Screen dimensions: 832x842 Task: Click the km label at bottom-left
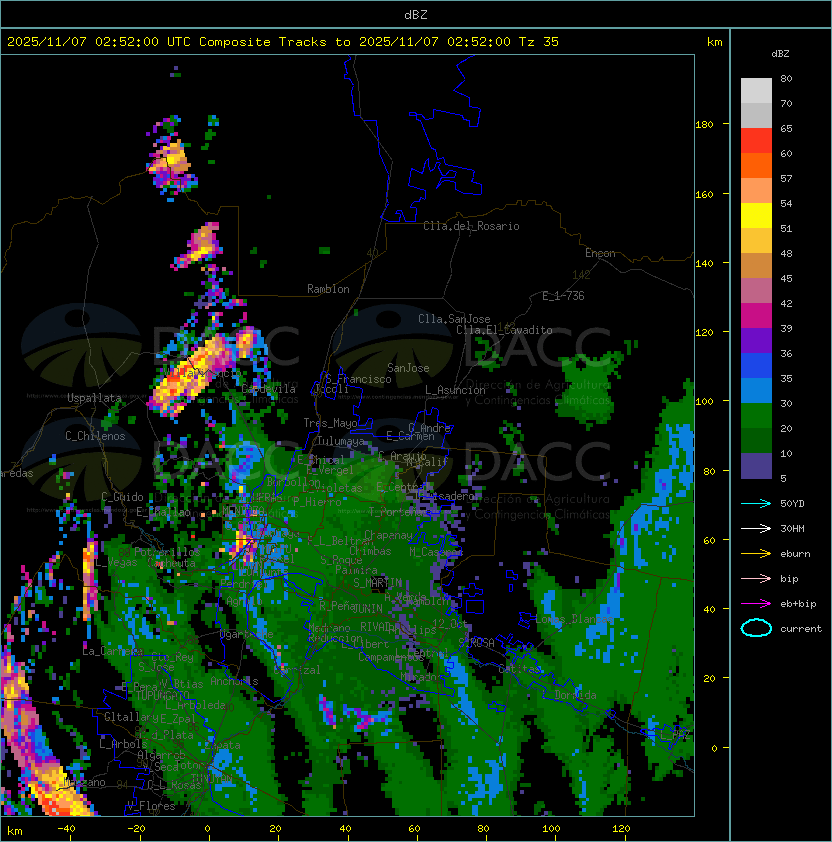15,831
